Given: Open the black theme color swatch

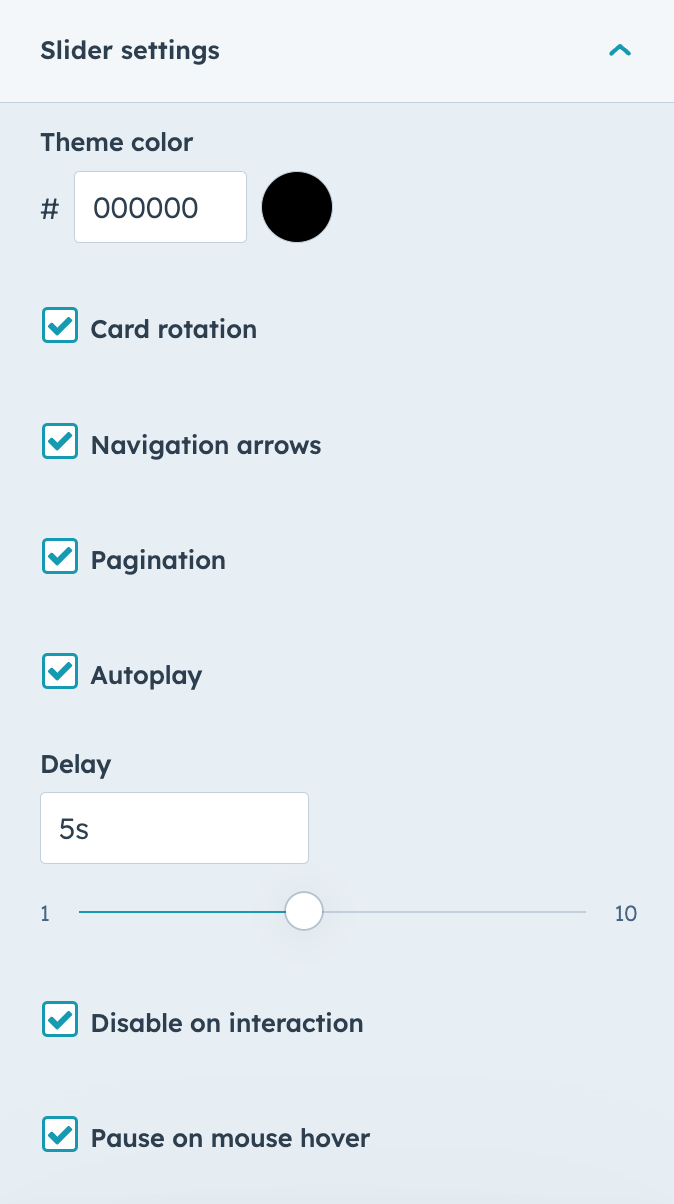Looking at the screenshot, I should click(x=297, y=207).
